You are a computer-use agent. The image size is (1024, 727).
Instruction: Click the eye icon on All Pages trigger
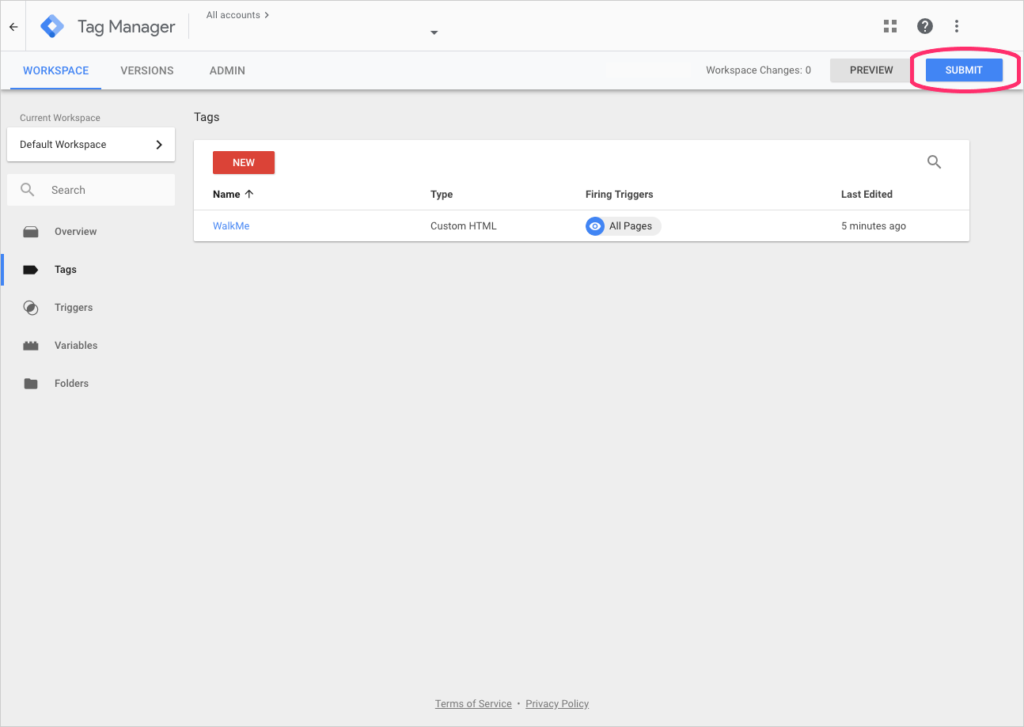[596, 226]
